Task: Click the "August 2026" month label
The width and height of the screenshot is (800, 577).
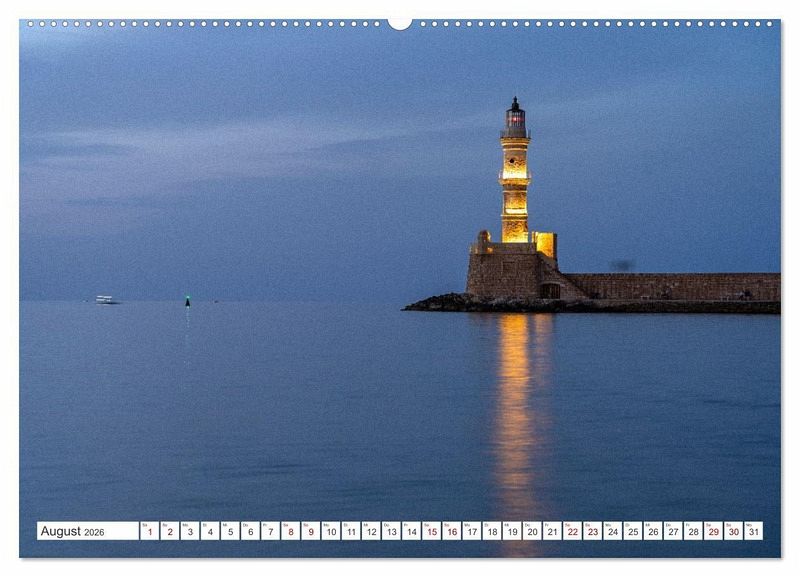Action: (x=72, y=531)
